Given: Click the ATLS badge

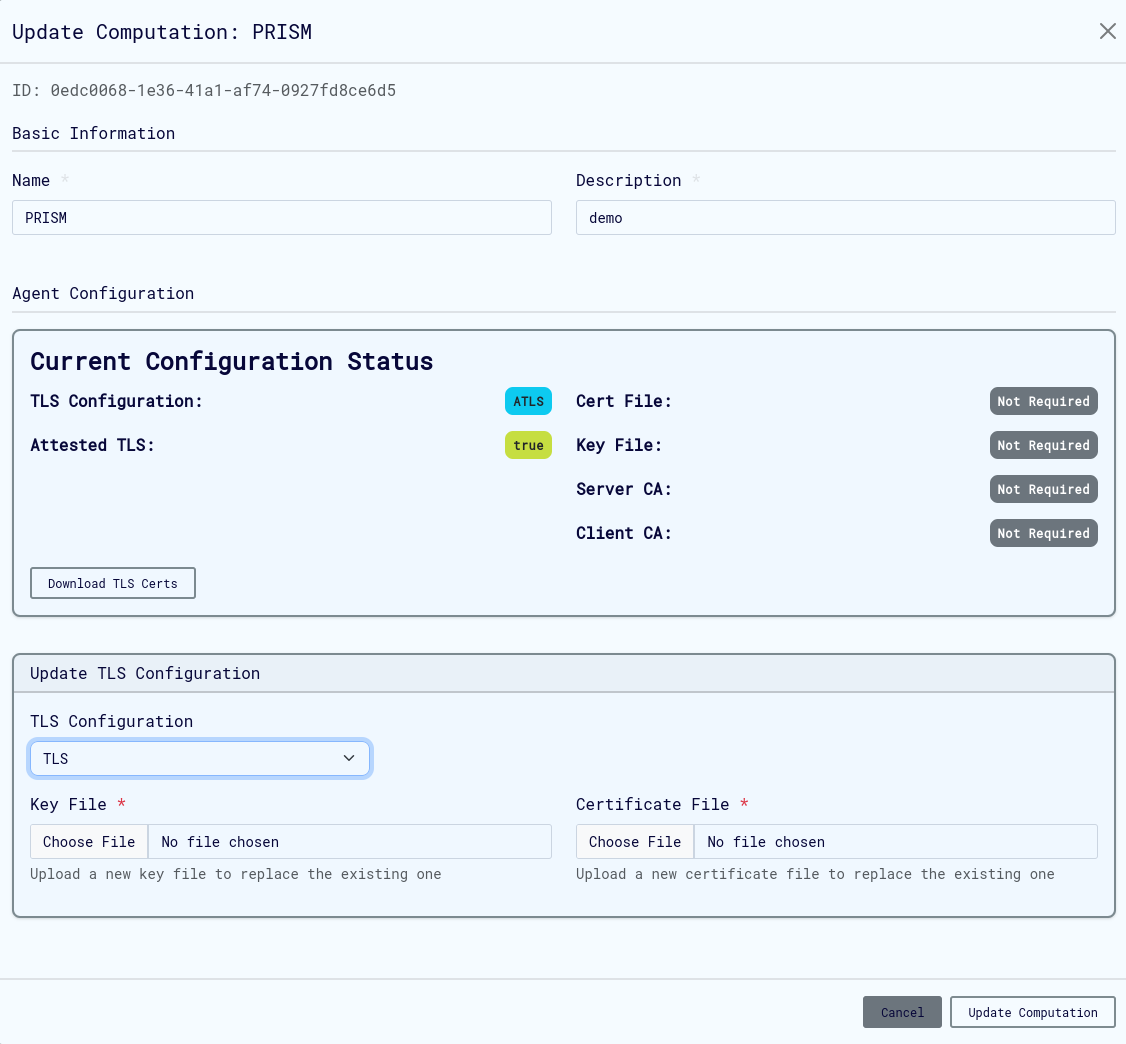Looking at the screenshot, I should [528, 401].
